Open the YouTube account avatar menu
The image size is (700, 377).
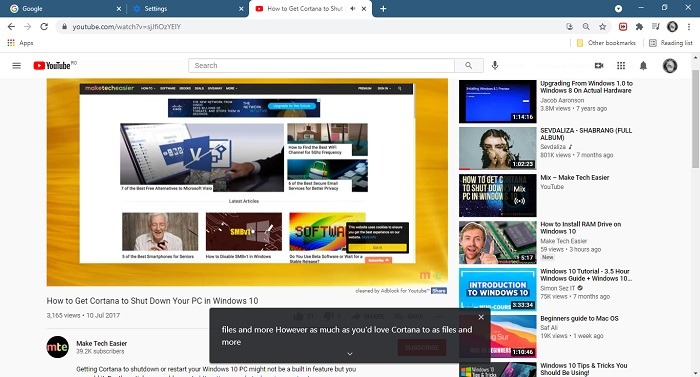pos(670,66)
